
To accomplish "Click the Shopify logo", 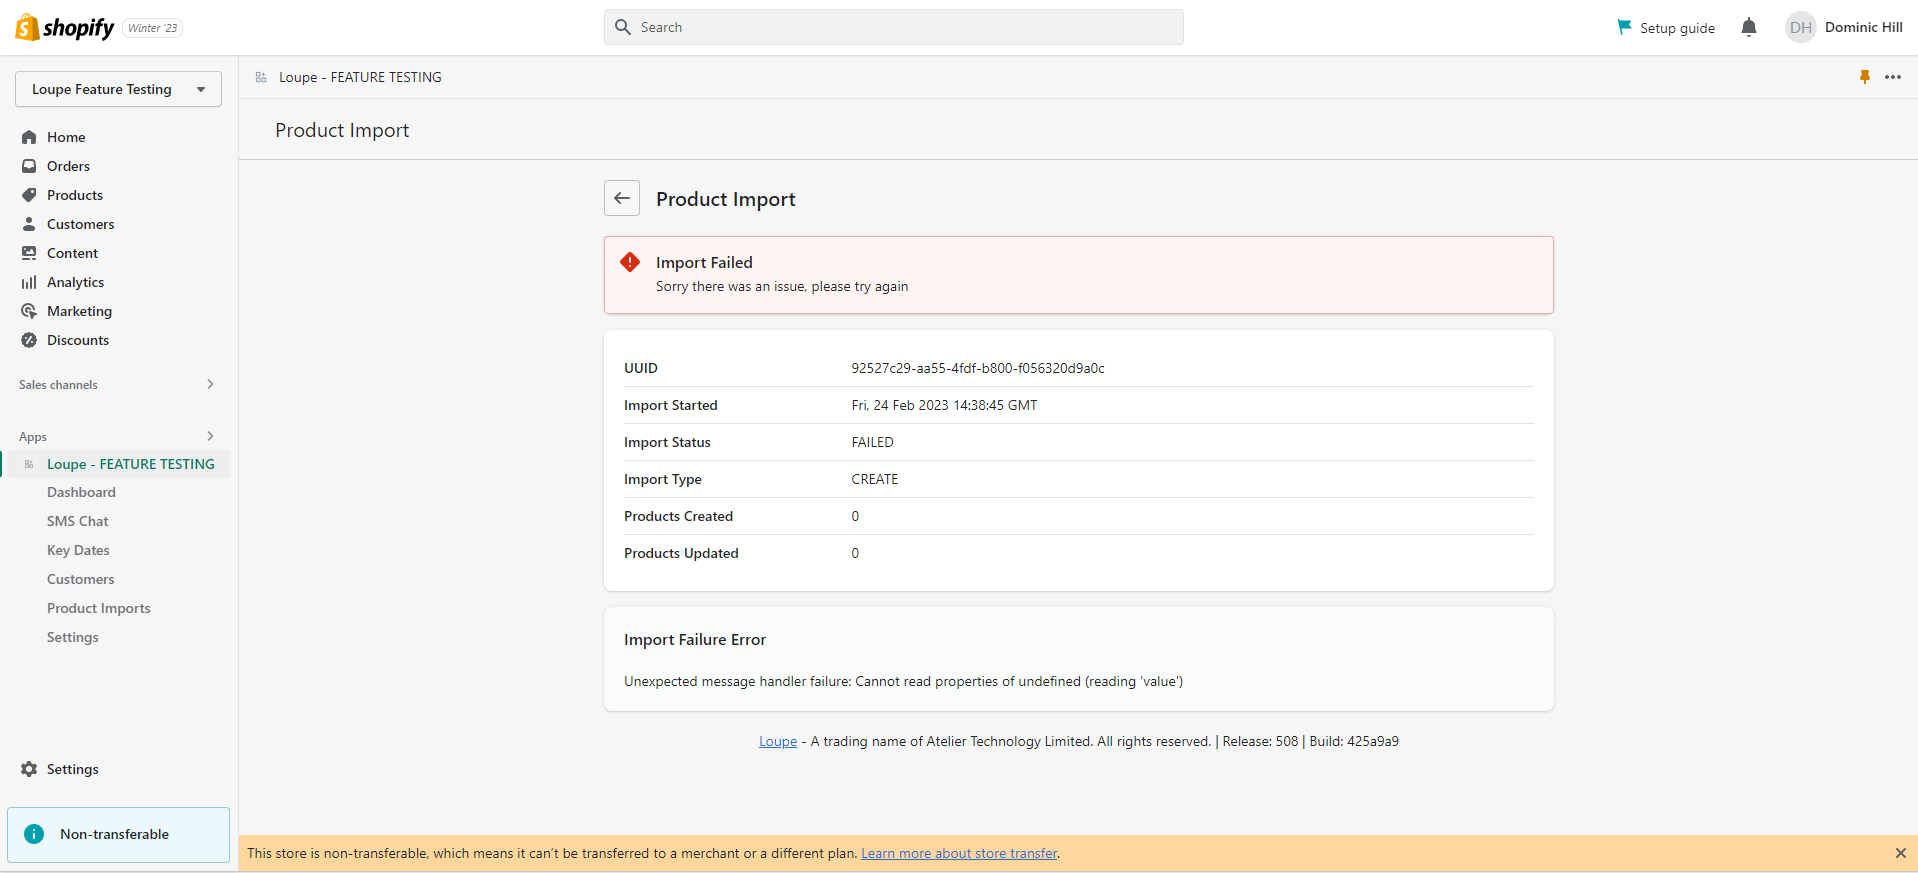I will [x=65, y=27].
